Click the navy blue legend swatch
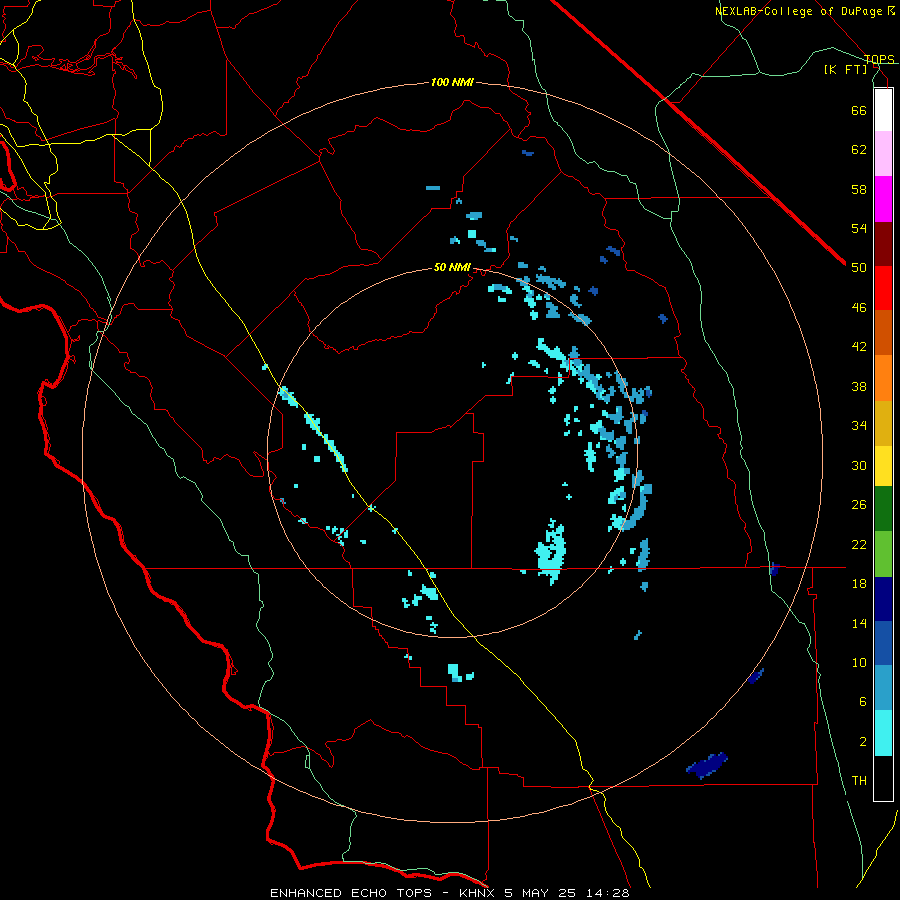This screenshot has width=900, height=900. [x=883, y=599]
